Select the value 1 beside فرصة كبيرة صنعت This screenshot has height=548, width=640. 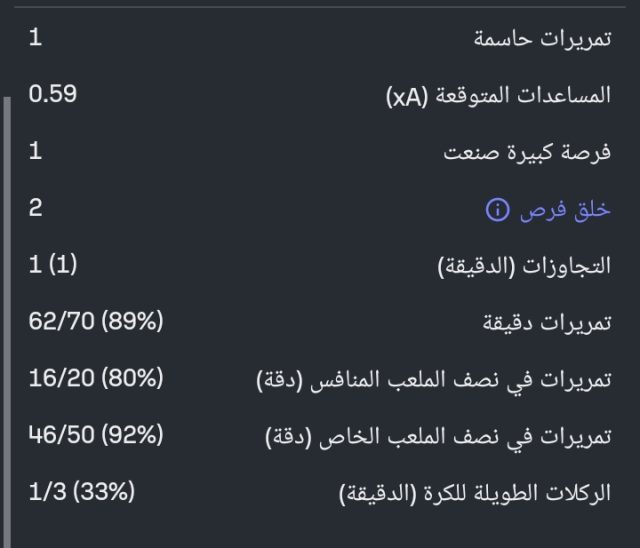pyautogui.click(x=35, y=152)
